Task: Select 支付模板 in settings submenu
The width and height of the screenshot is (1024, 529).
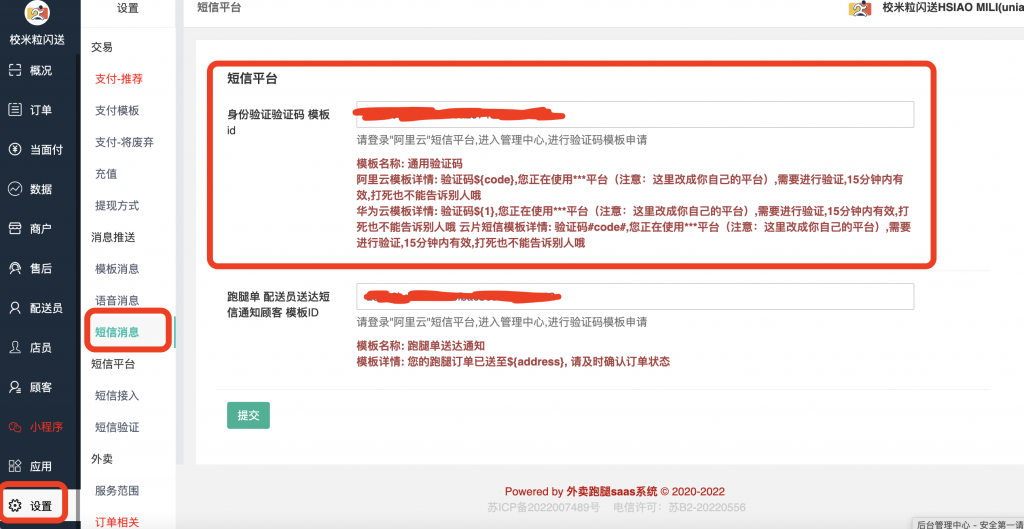Action: [117, 110]
